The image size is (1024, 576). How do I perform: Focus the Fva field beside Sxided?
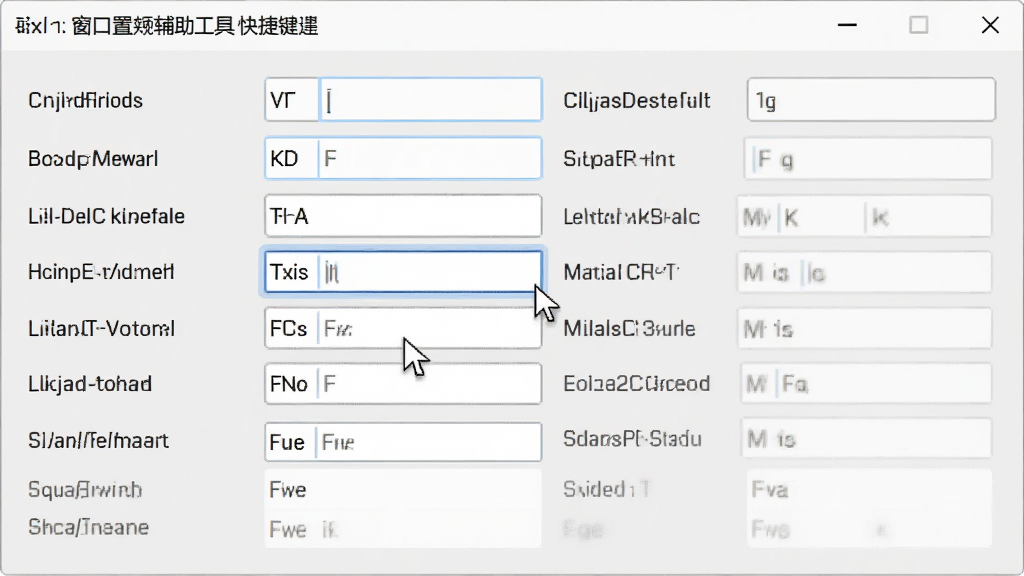[869, 489]
